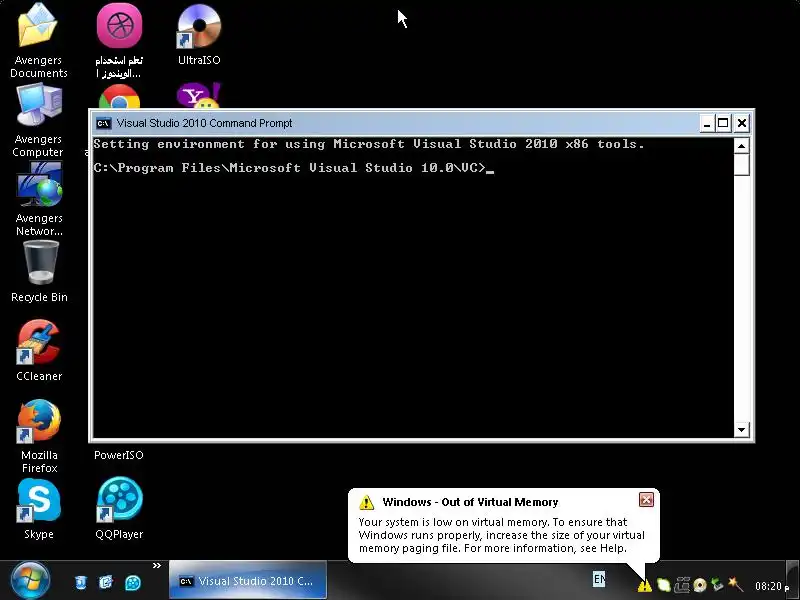Click the console scrollbar thumb

[741, 165]
